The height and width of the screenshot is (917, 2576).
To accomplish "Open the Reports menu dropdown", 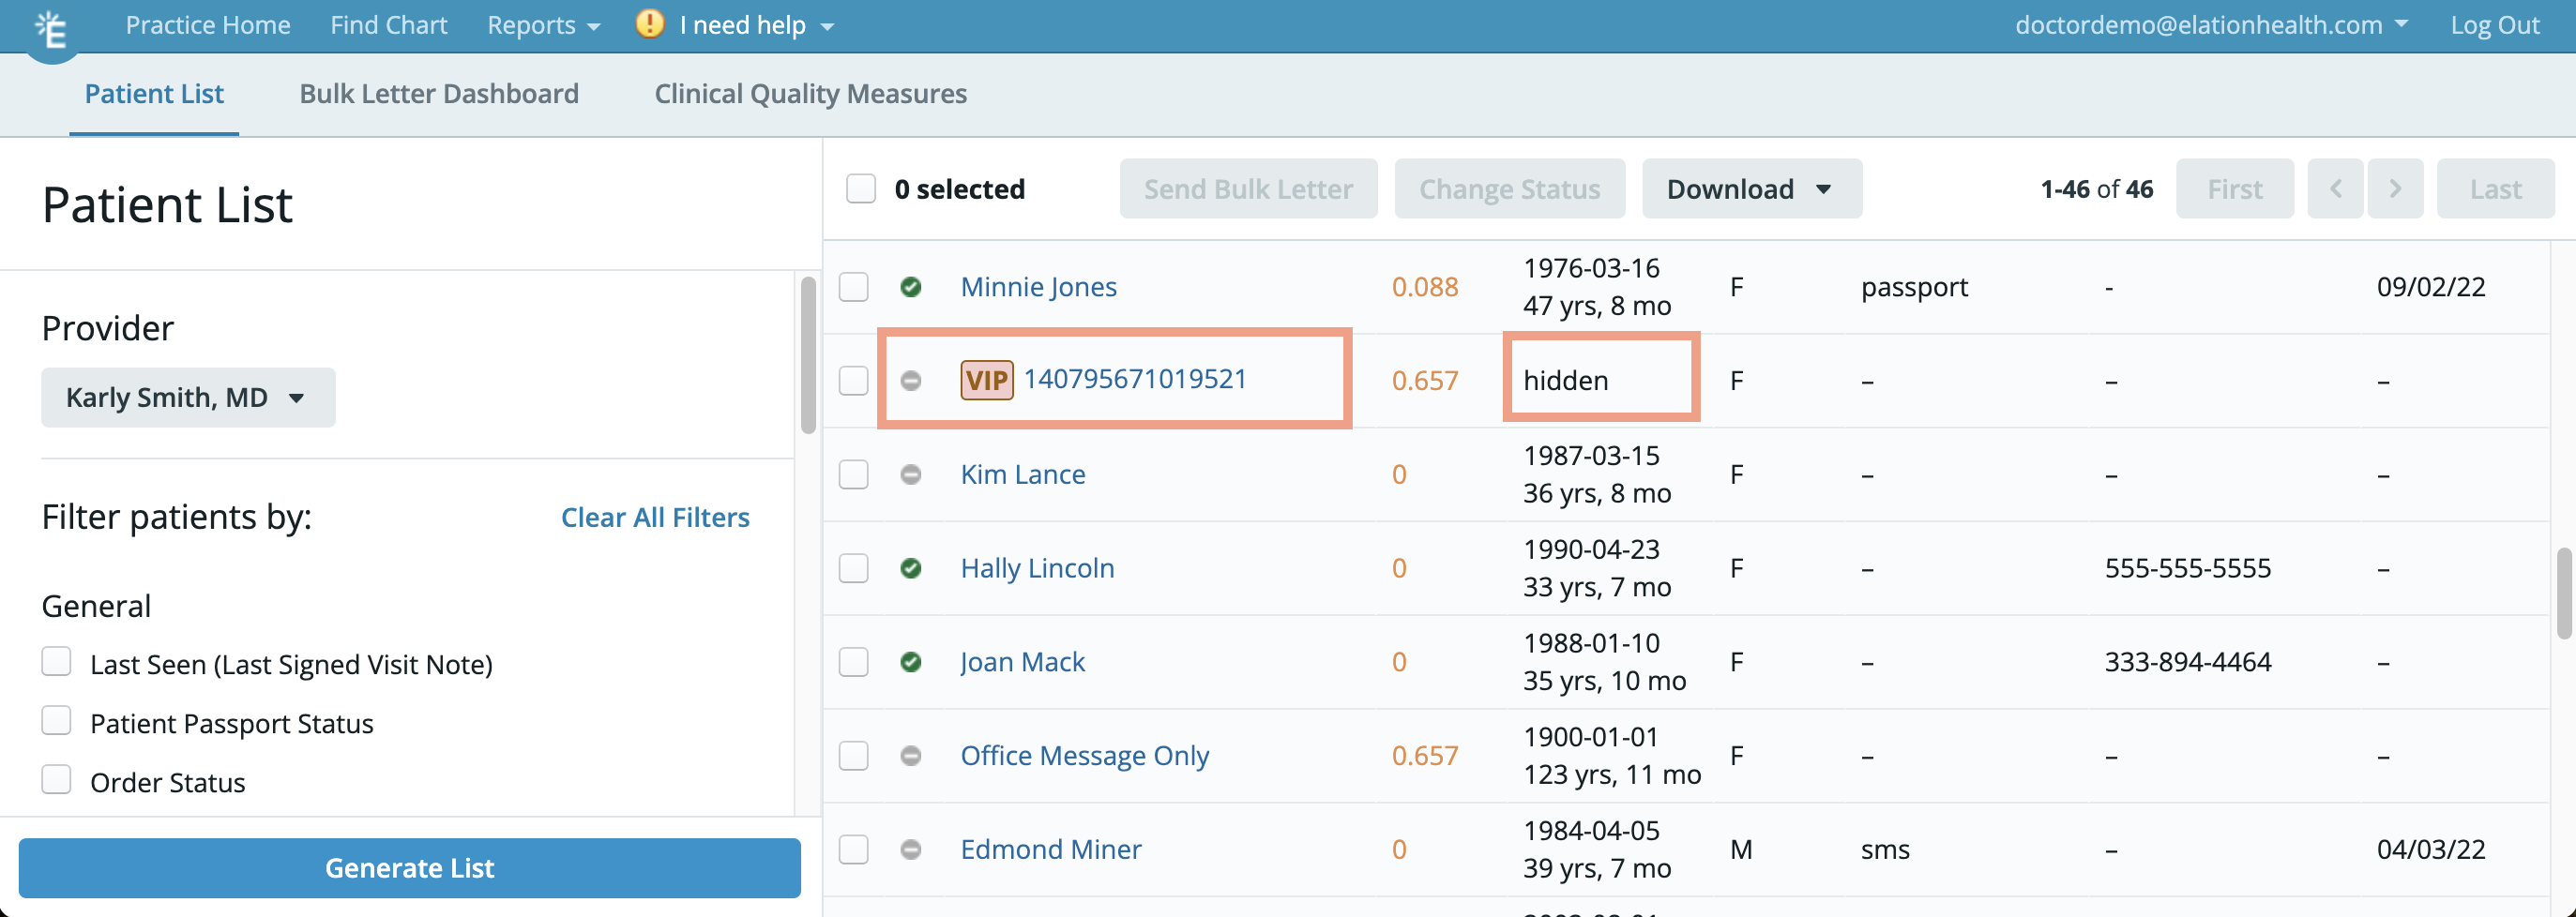I will pos(543,25).
